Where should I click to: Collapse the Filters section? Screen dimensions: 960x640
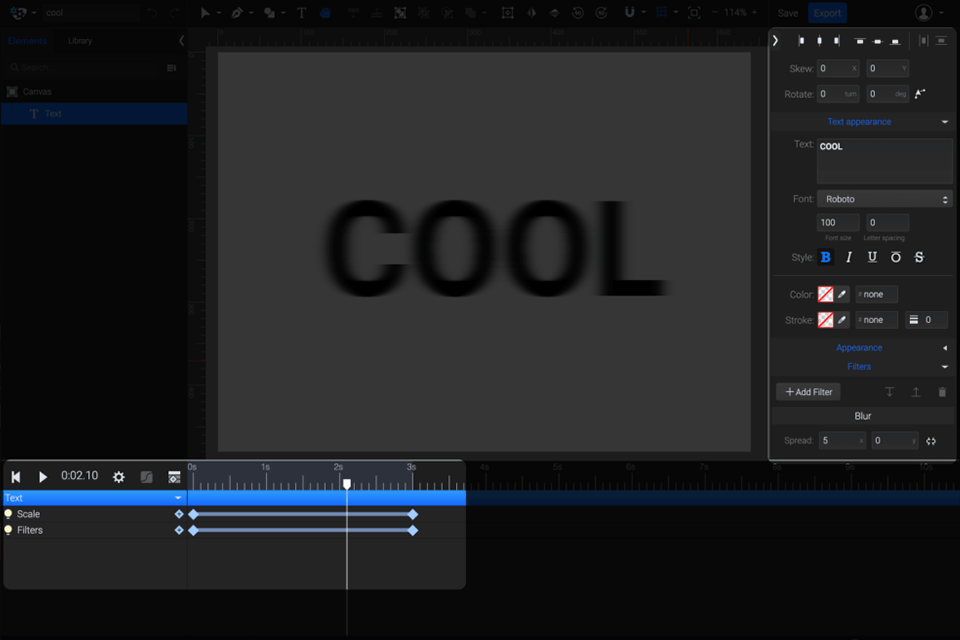[944, 367]
